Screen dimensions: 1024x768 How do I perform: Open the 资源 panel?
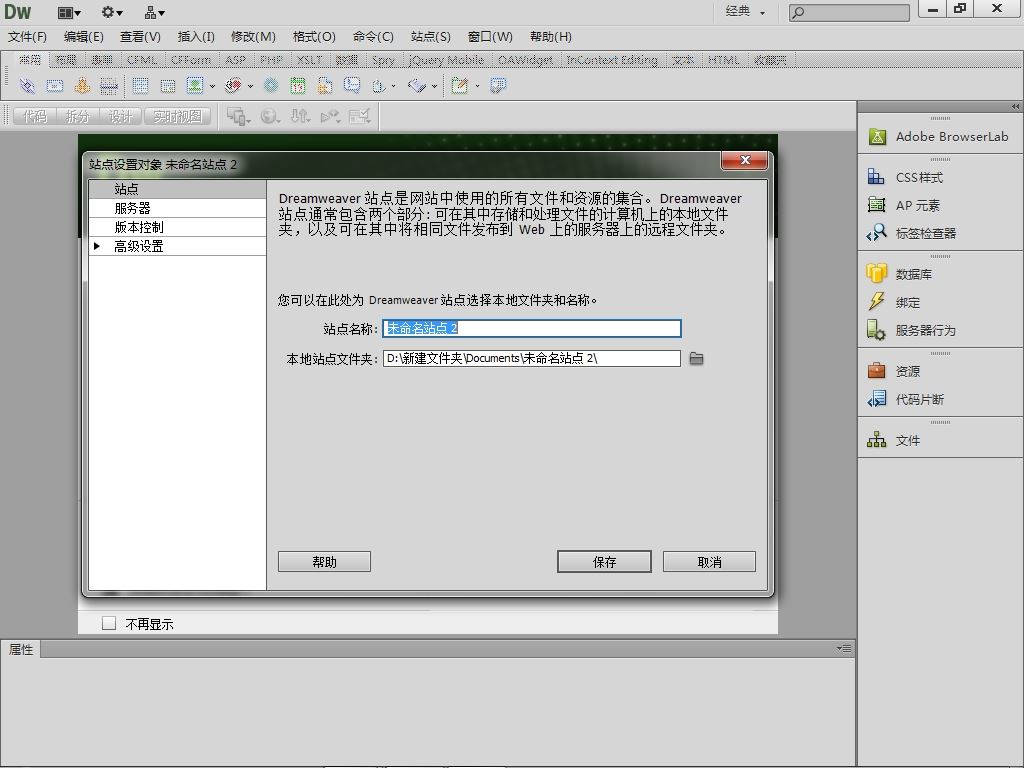[x=940, y=371]
